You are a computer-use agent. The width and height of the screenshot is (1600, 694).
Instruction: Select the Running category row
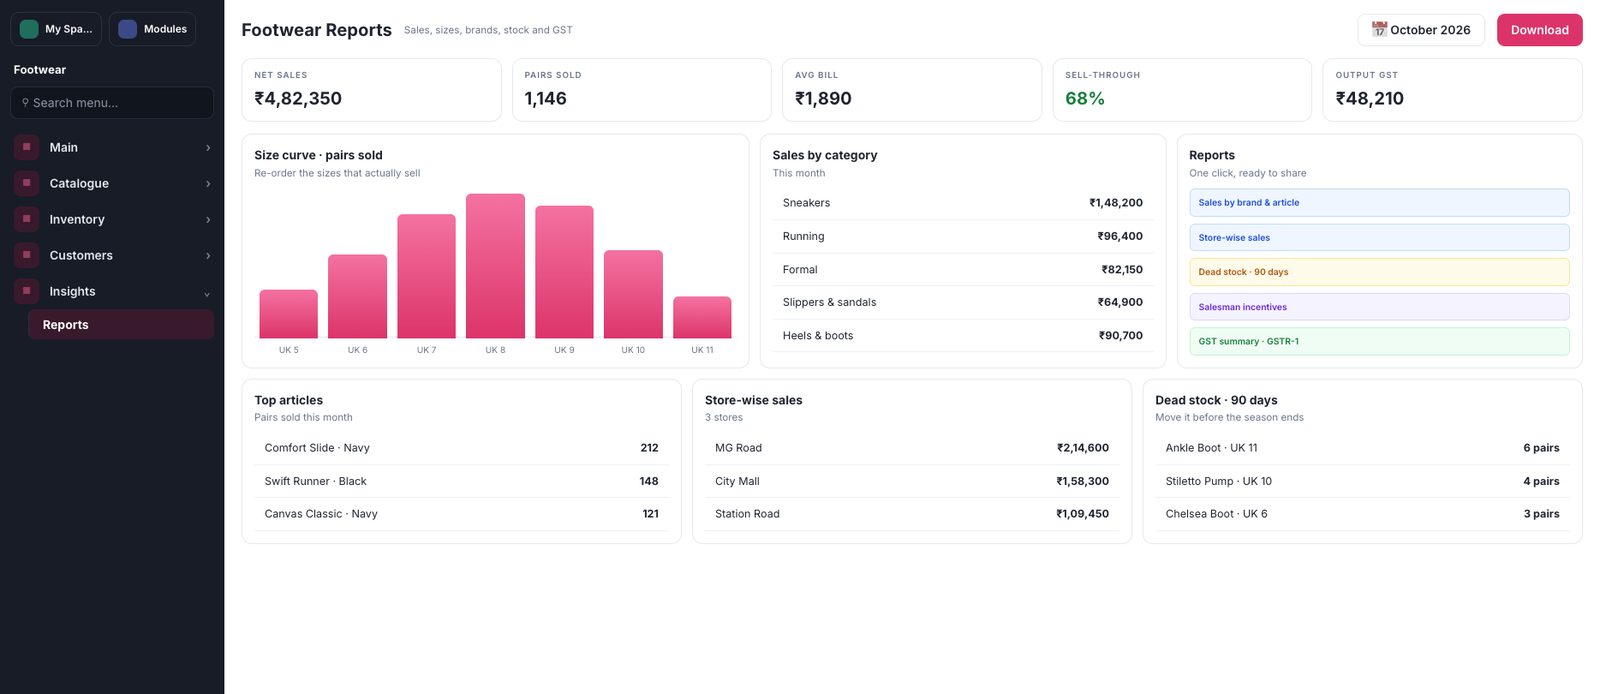point(963,236)
